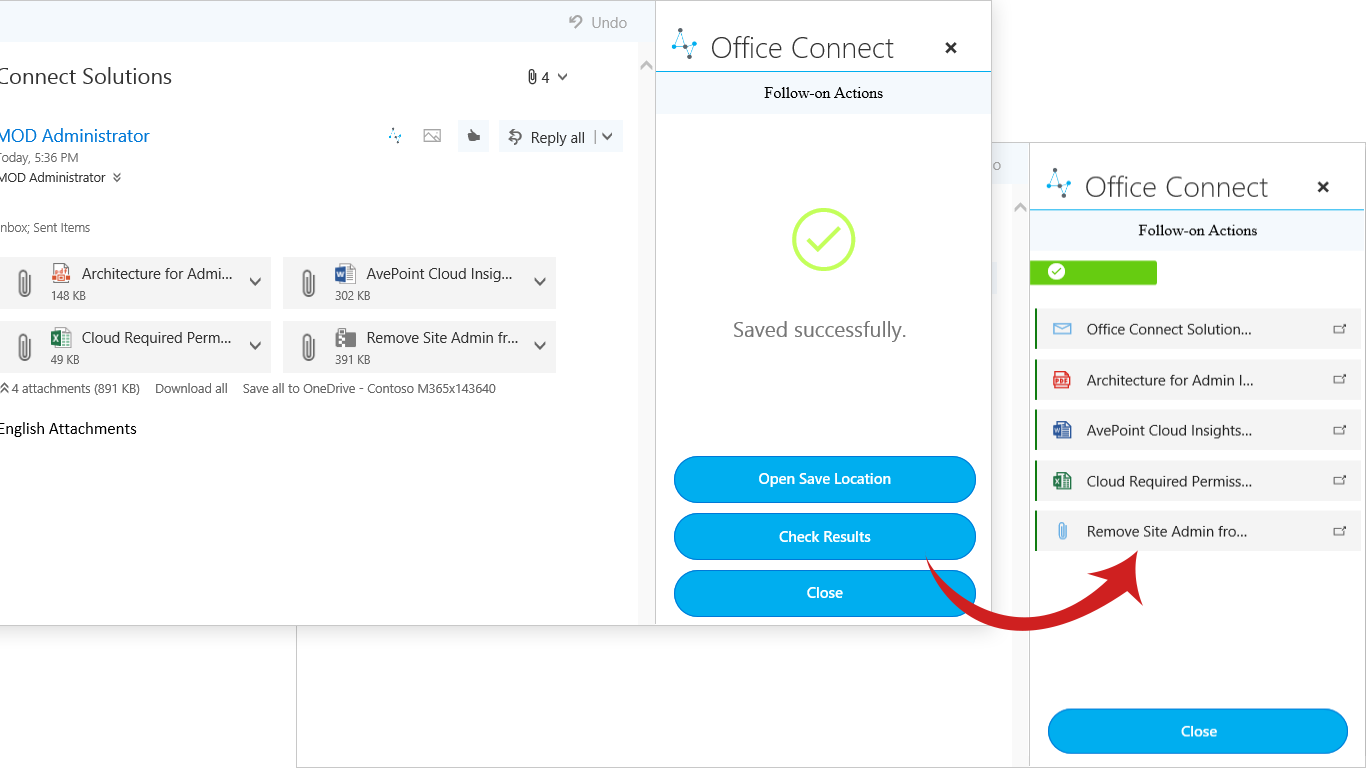The height and width of the screenshot is (768, 1366).
Task: Open the dropdown for Remove Site Admin fr... attachment
Action: coord(540,347)
